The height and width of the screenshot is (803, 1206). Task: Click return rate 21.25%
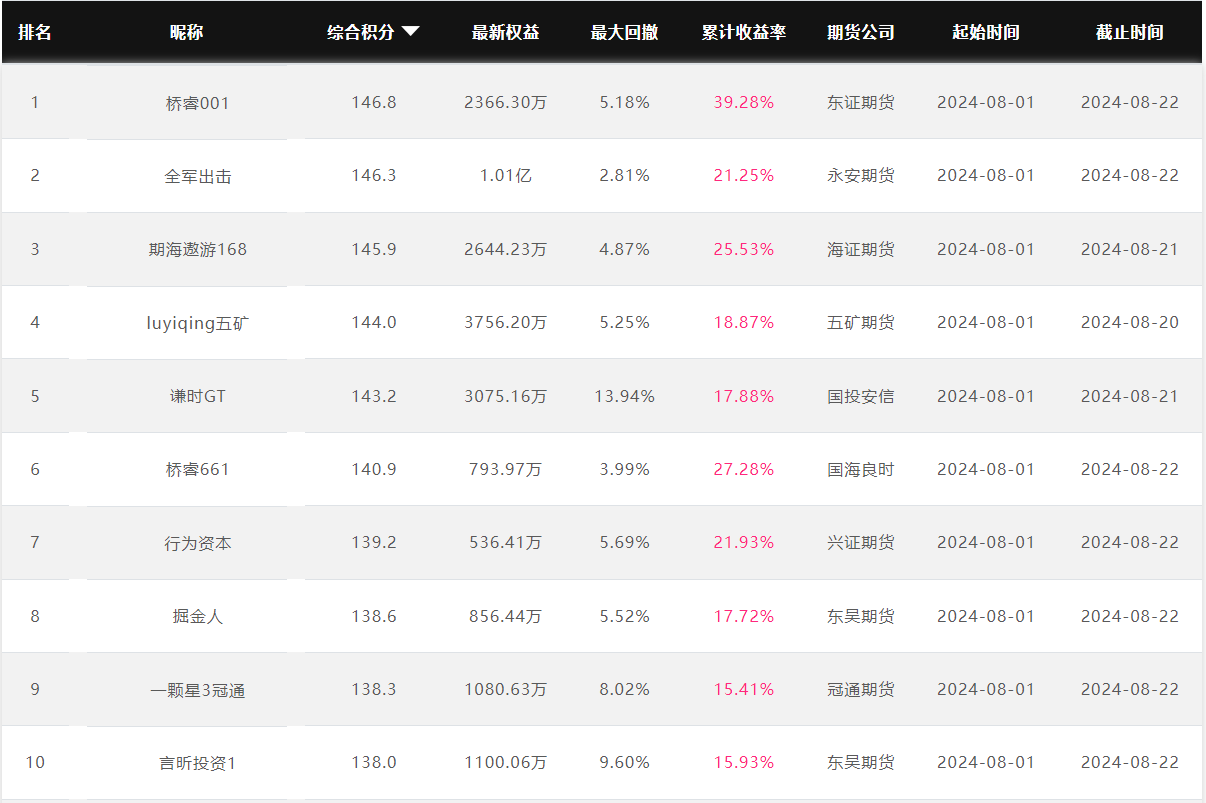pos(744,175)
